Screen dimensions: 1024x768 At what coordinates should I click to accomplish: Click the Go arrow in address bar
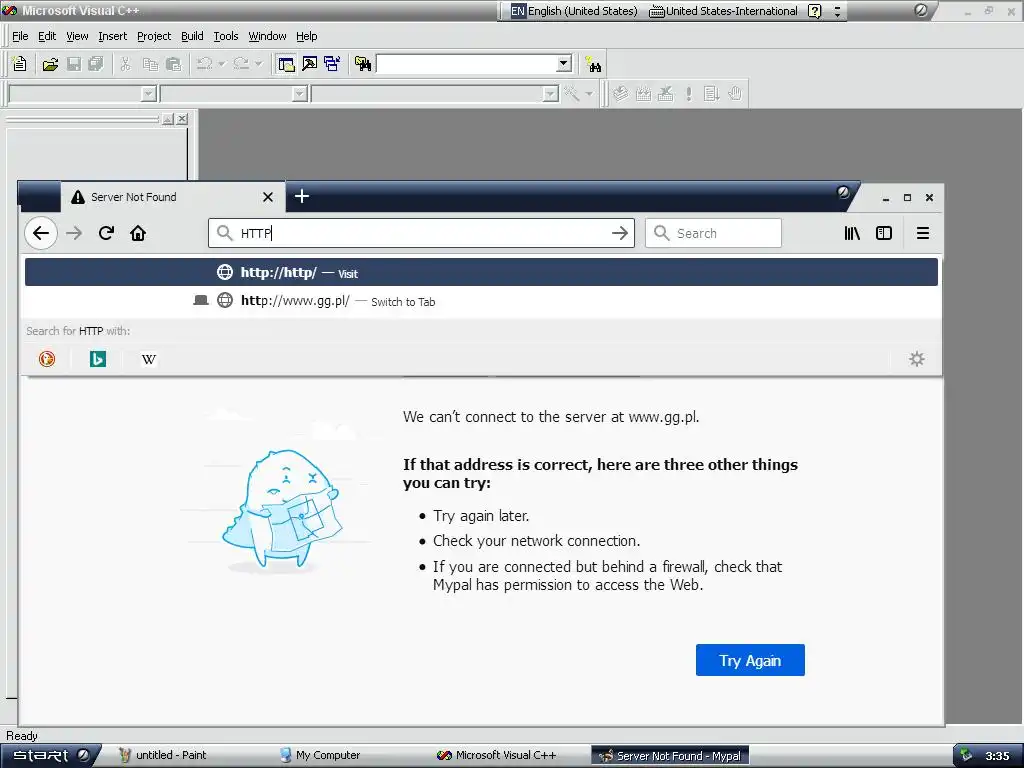click(620, 233)
